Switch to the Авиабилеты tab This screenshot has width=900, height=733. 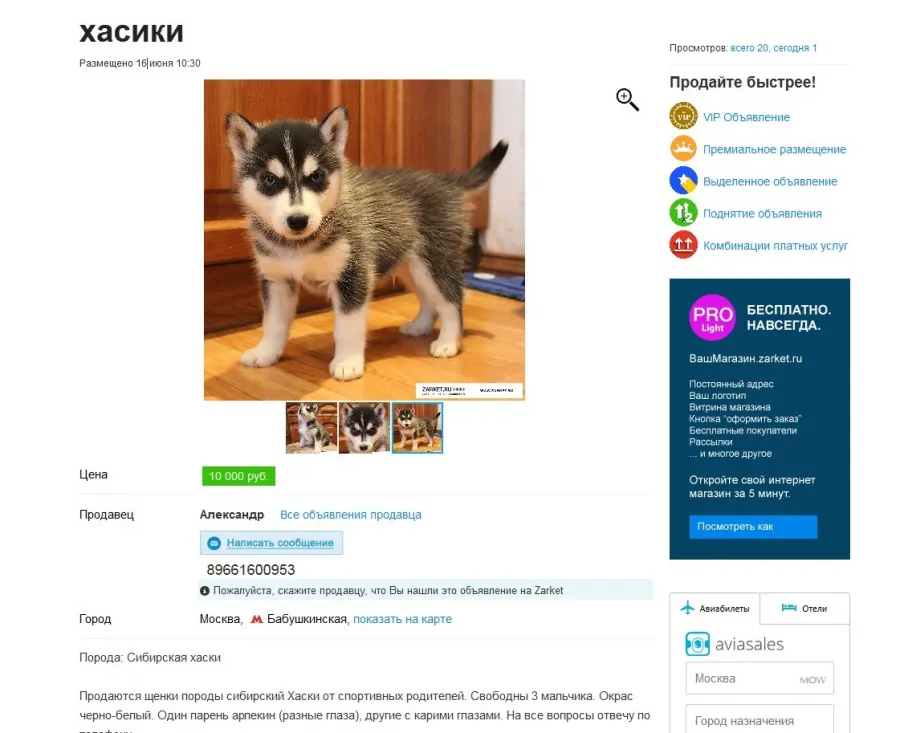pos(715,608)
